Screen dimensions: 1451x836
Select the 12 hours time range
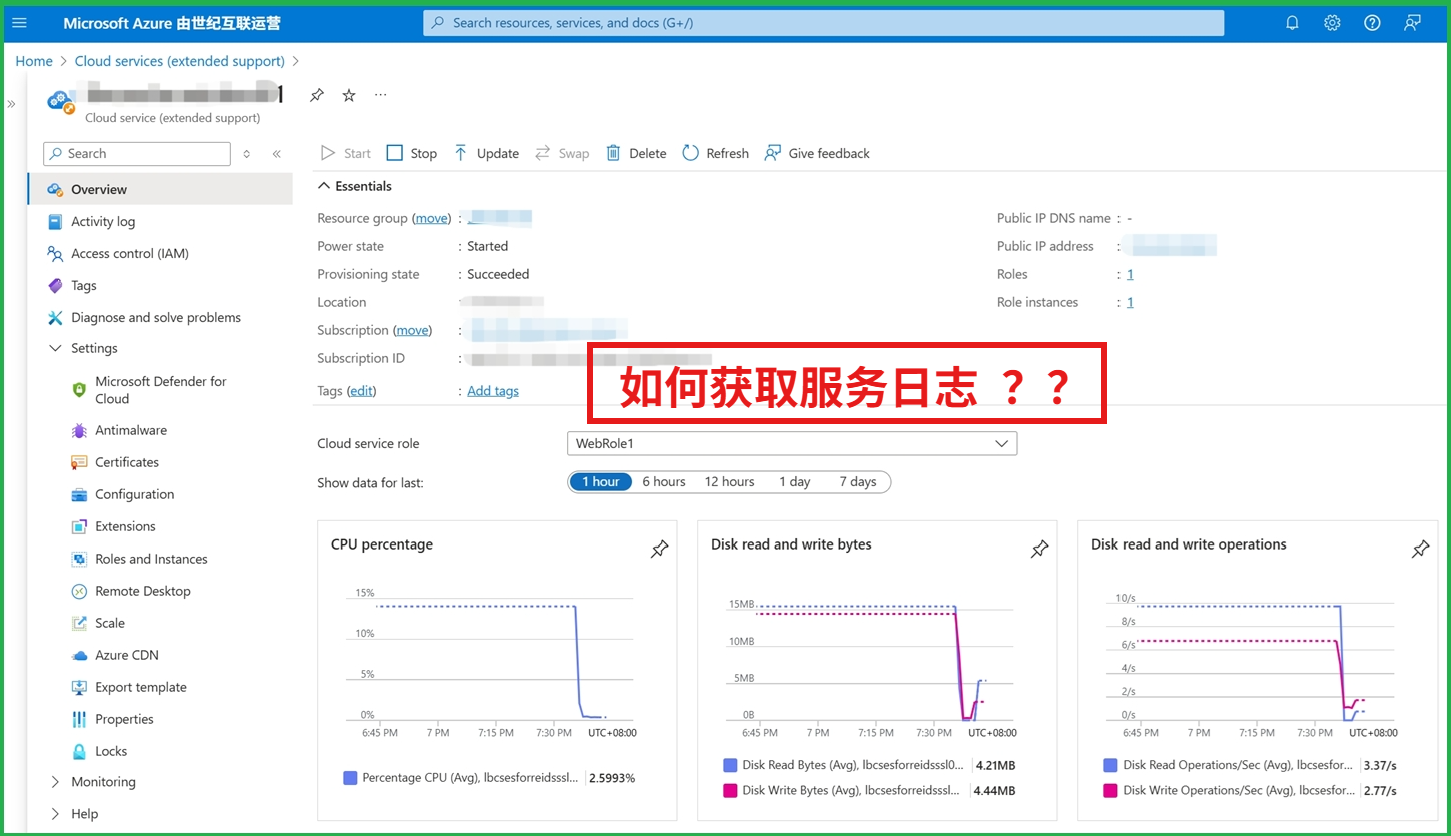coord(730,482)
